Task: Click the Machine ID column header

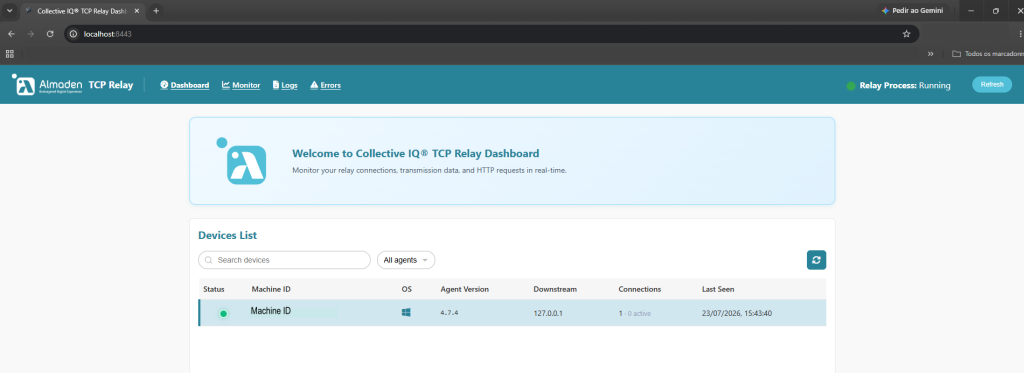Action: coord(271,289)
